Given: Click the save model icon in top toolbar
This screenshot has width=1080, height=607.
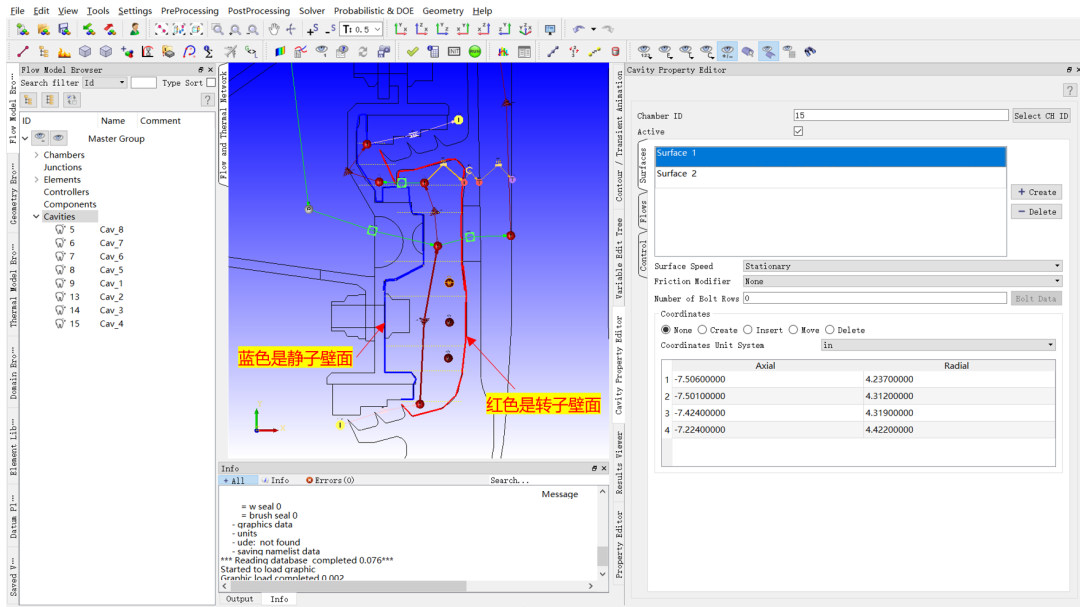Looking at the screenshot, I should pos(64,30).
